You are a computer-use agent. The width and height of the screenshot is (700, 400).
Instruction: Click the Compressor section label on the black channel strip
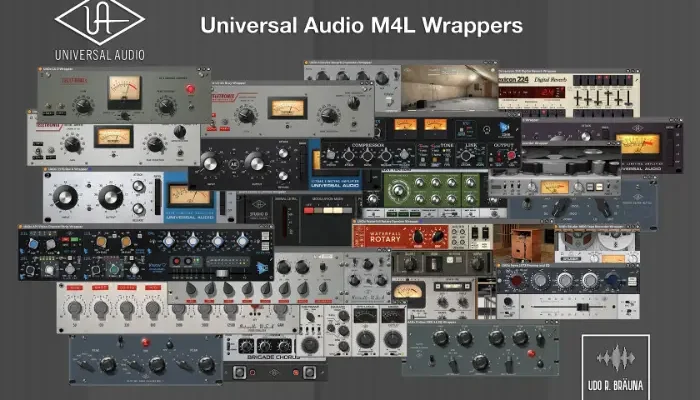367,146
